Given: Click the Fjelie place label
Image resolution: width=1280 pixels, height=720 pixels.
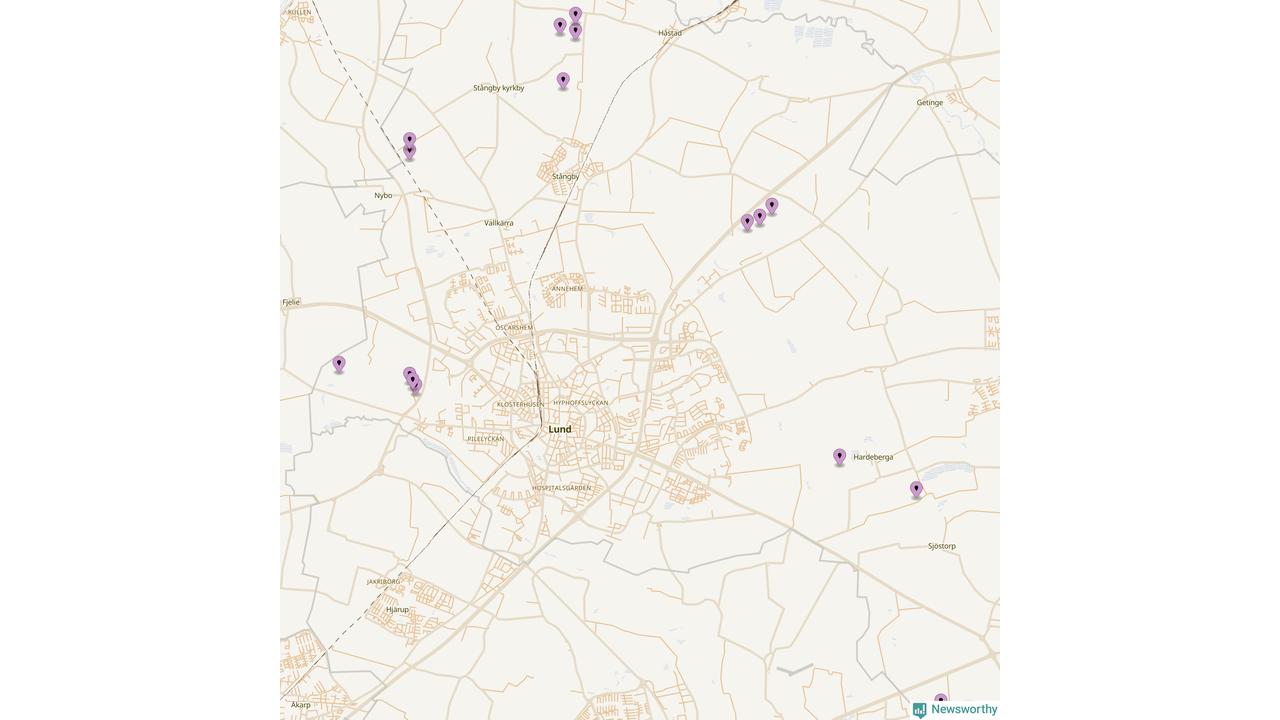Looking at the screenshot, I should click(x=291, y=302).
